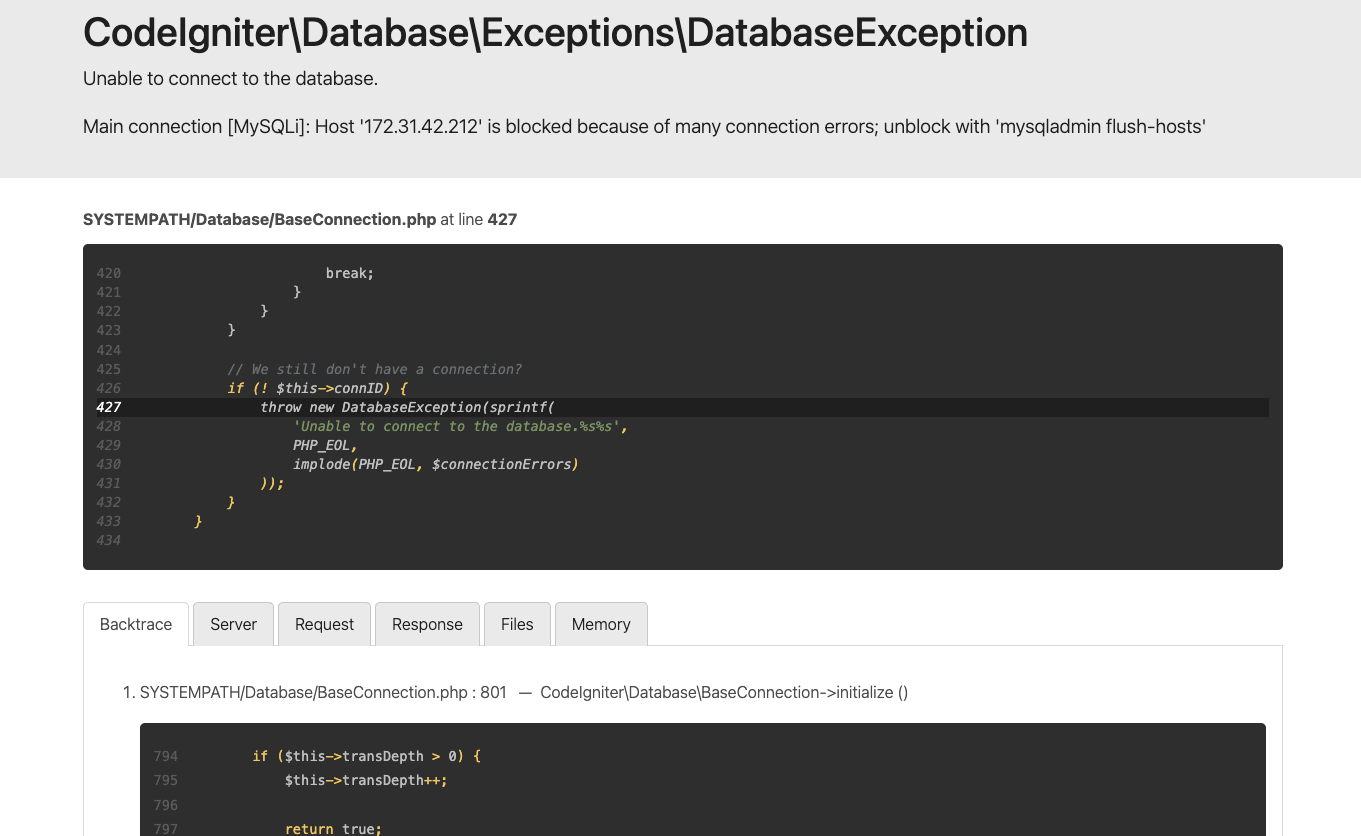Click the 'SYSTEMPATH/Database/BaseConnection.php at line 427' file path
The width and height of the screenshot is (1361, 836).
pyautogui.click(x=300, y=219)
